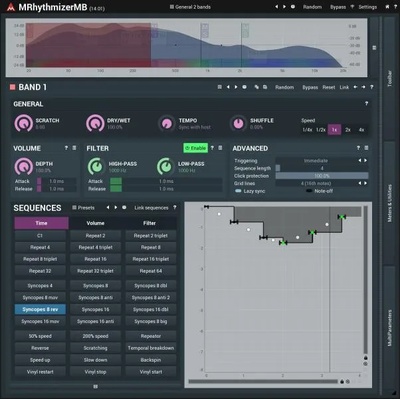
Task: Click the Low-pass filter knob
Action: 165,166
